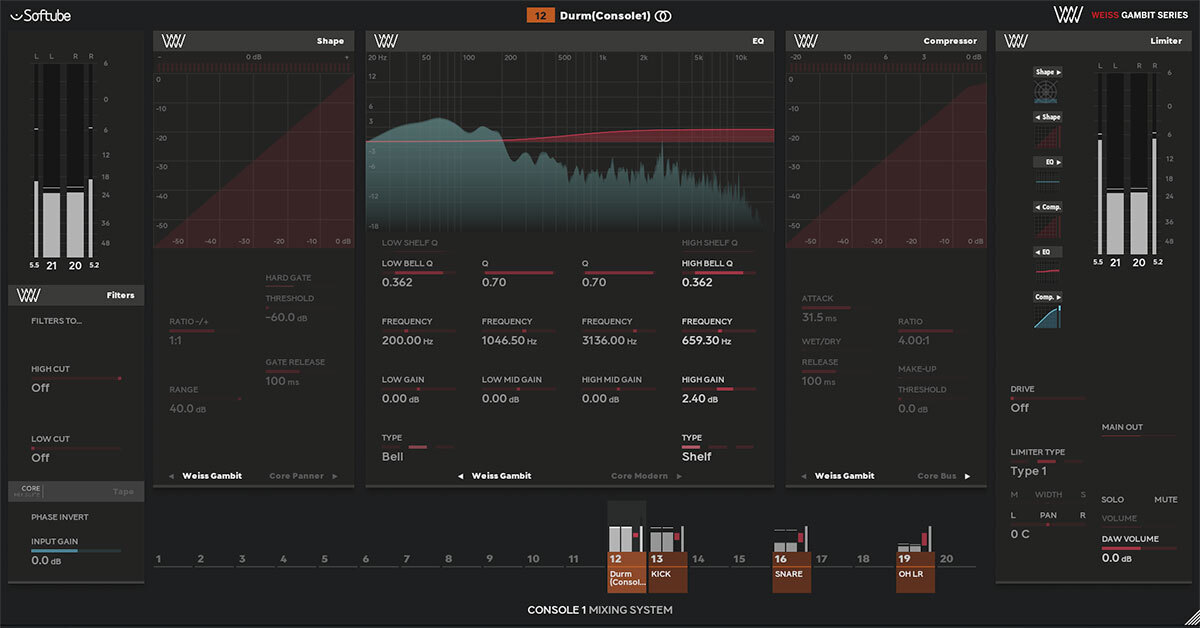Open the red EQ curve routing thumbnail
1200x628 pixels.
click(x=1047, y=270)
